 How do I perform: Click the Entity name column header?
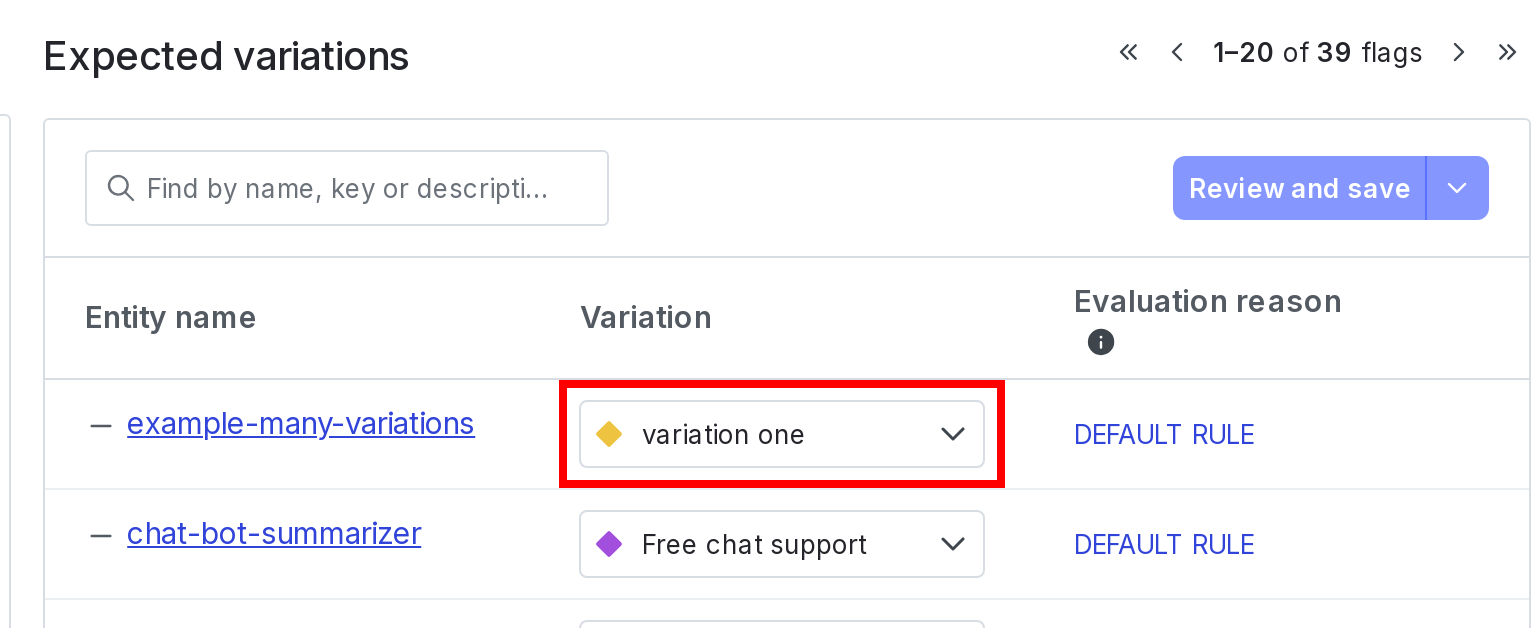click(170, 318)
